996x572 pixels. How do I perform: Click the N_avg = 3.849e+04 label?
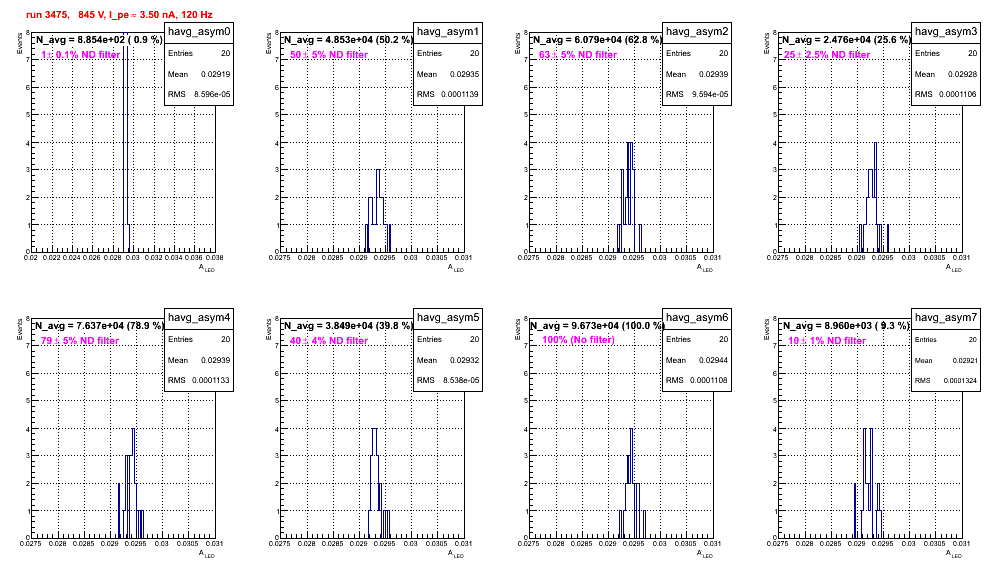(x=348, y=326)
